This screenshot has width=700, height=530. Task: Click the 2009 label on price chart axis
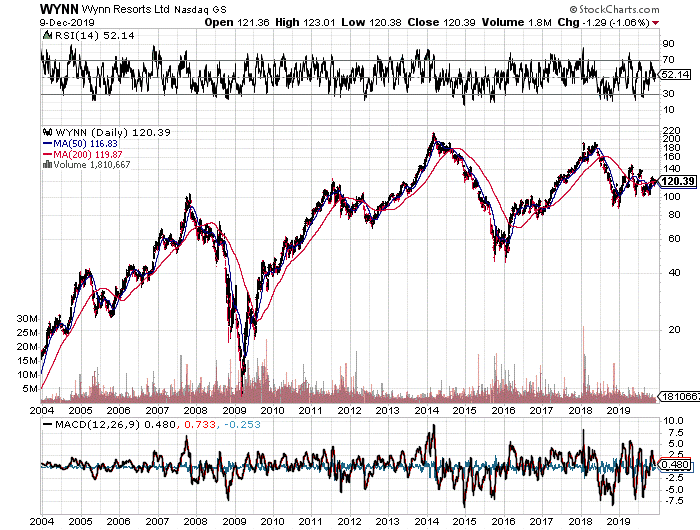coord(234,410)
